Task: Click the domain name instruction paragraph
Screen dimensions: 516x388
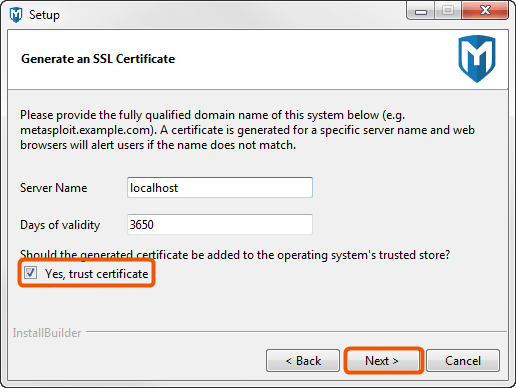Action: [247, 130]
